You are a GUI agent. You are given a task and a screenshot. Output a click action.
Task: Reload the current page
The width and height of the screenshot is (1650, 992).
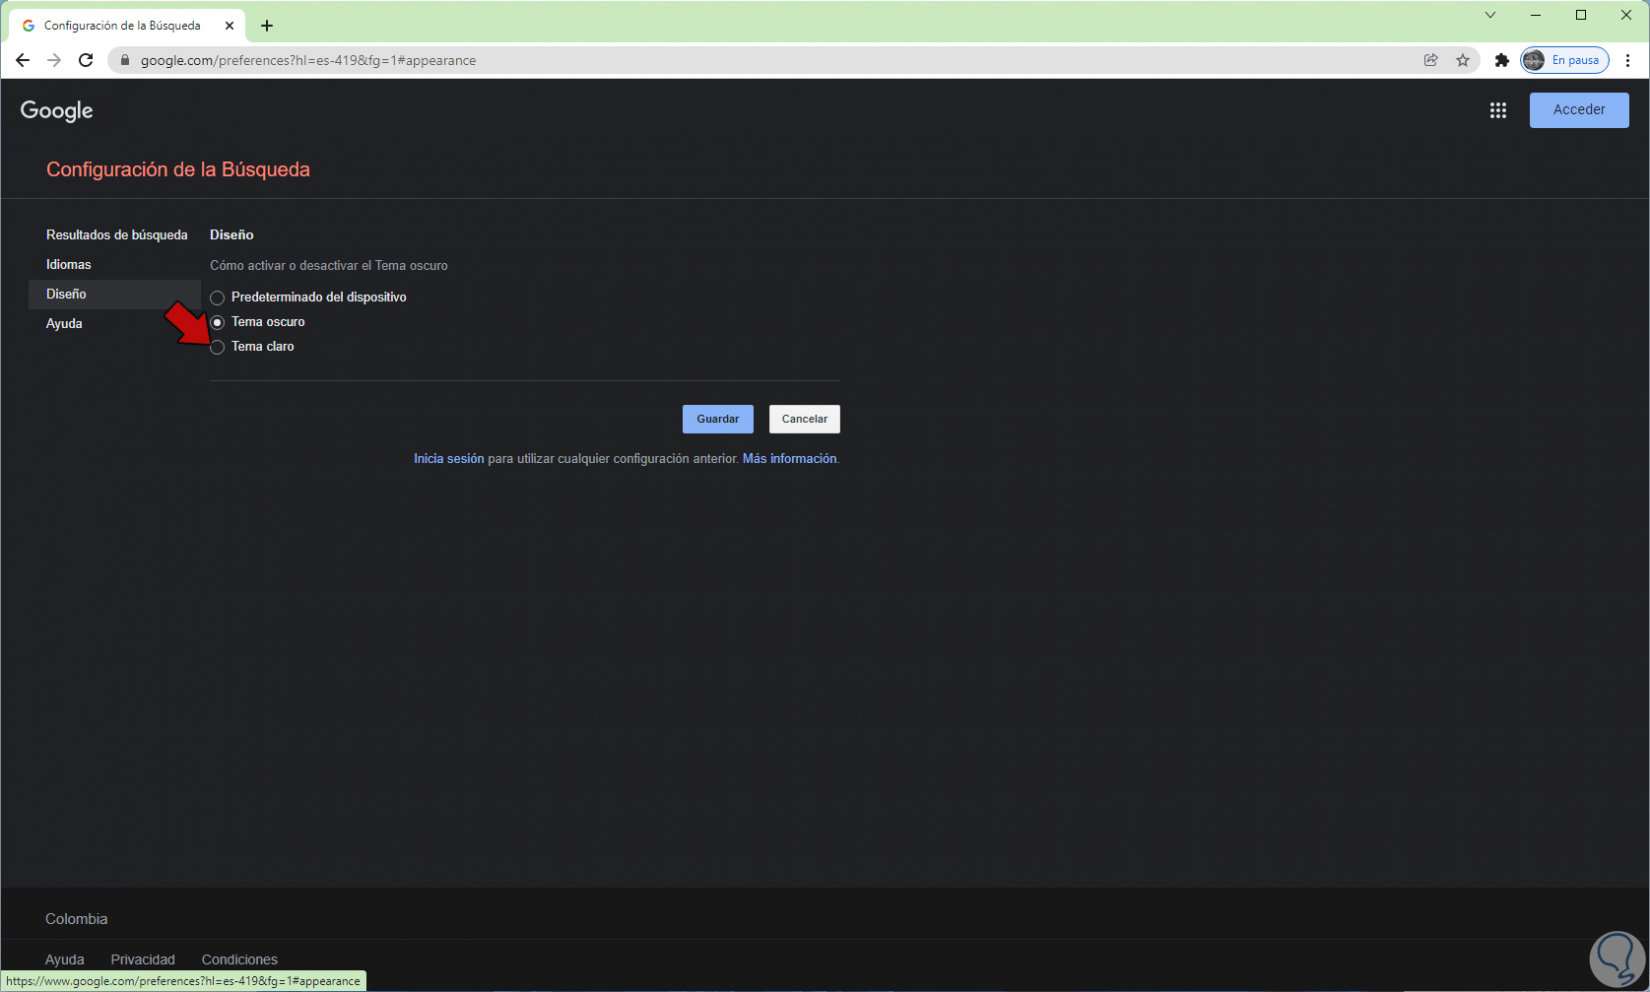(x=86, y=60)
